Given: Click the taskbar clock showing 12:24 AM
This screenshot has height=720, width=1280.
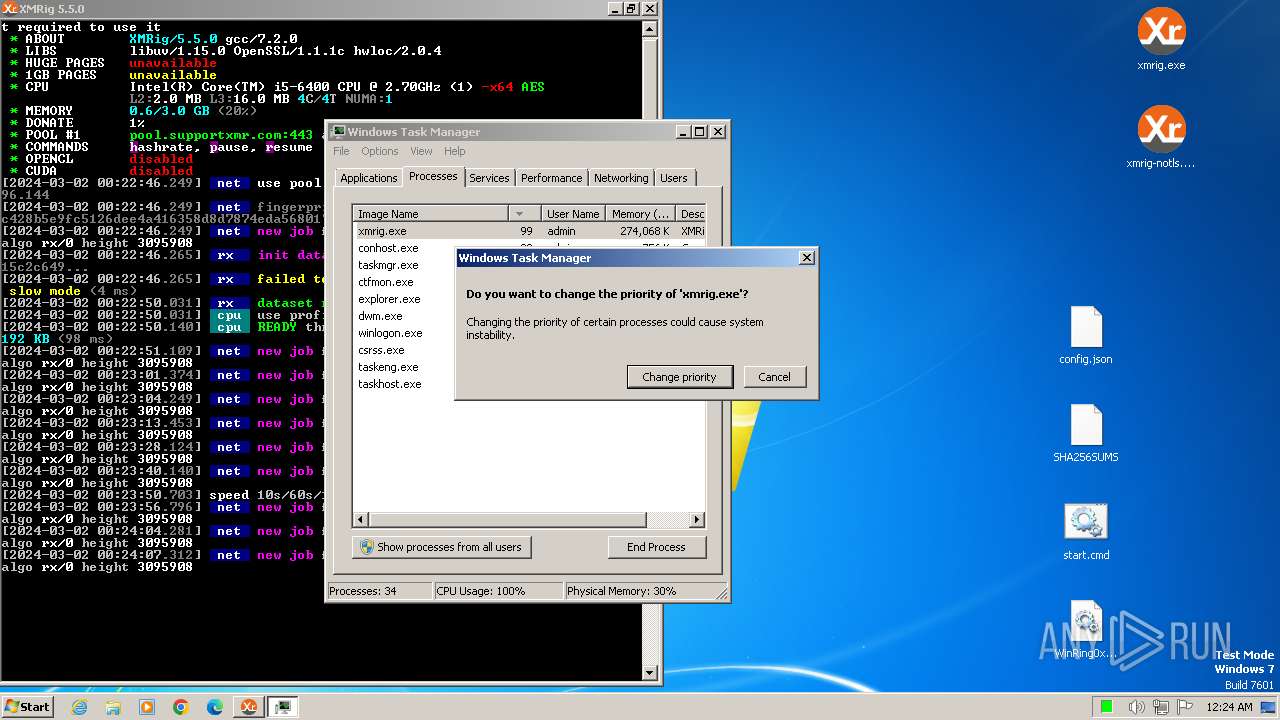Looking at the screenshot, I should [1229, 707].
